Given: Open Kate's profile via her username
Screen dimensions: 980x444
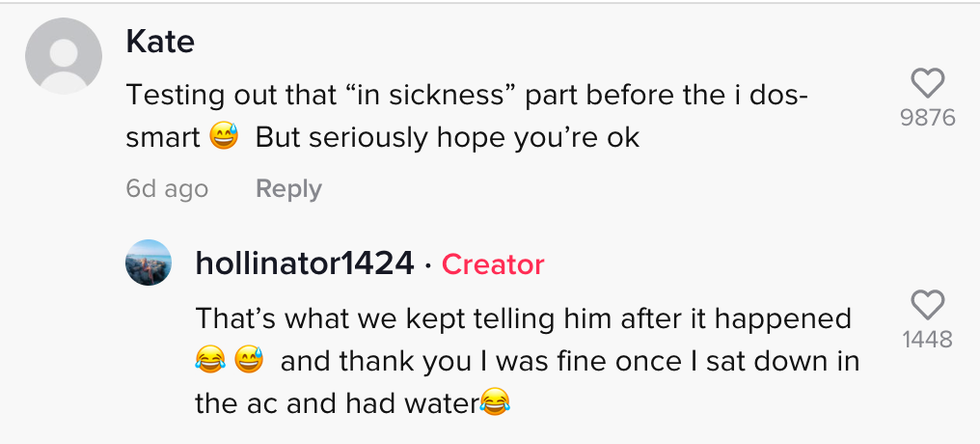Looking at the screenshot, I should [161, 42].
